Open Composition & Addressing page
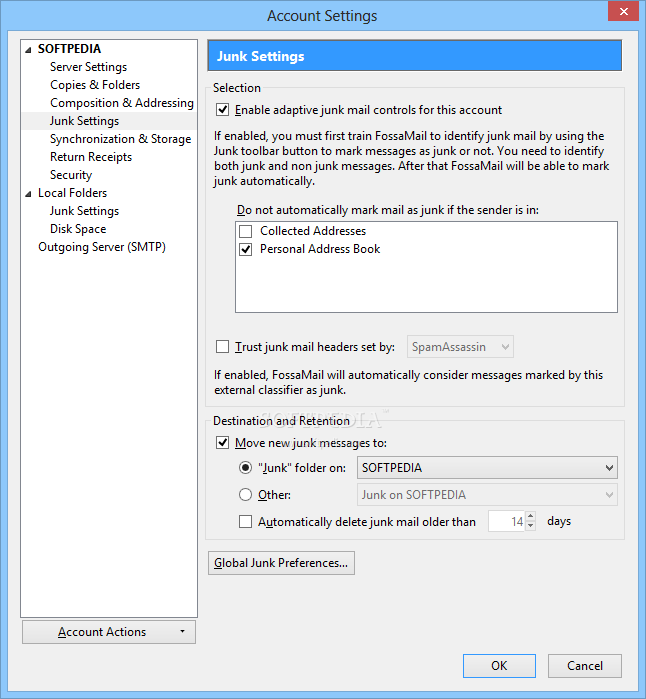646x699 pixels. pyautogui.click(x=122, y=103)
